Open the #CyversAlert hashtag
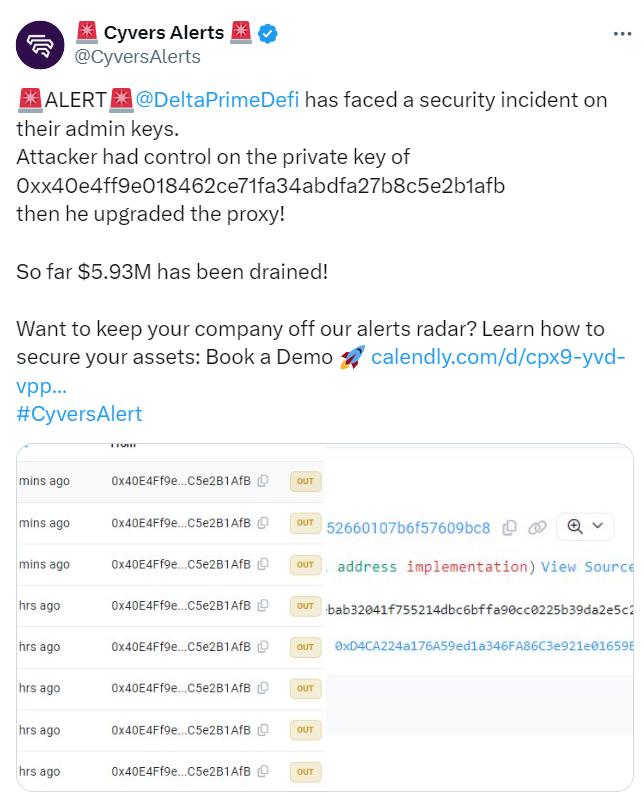 point(80,414)
